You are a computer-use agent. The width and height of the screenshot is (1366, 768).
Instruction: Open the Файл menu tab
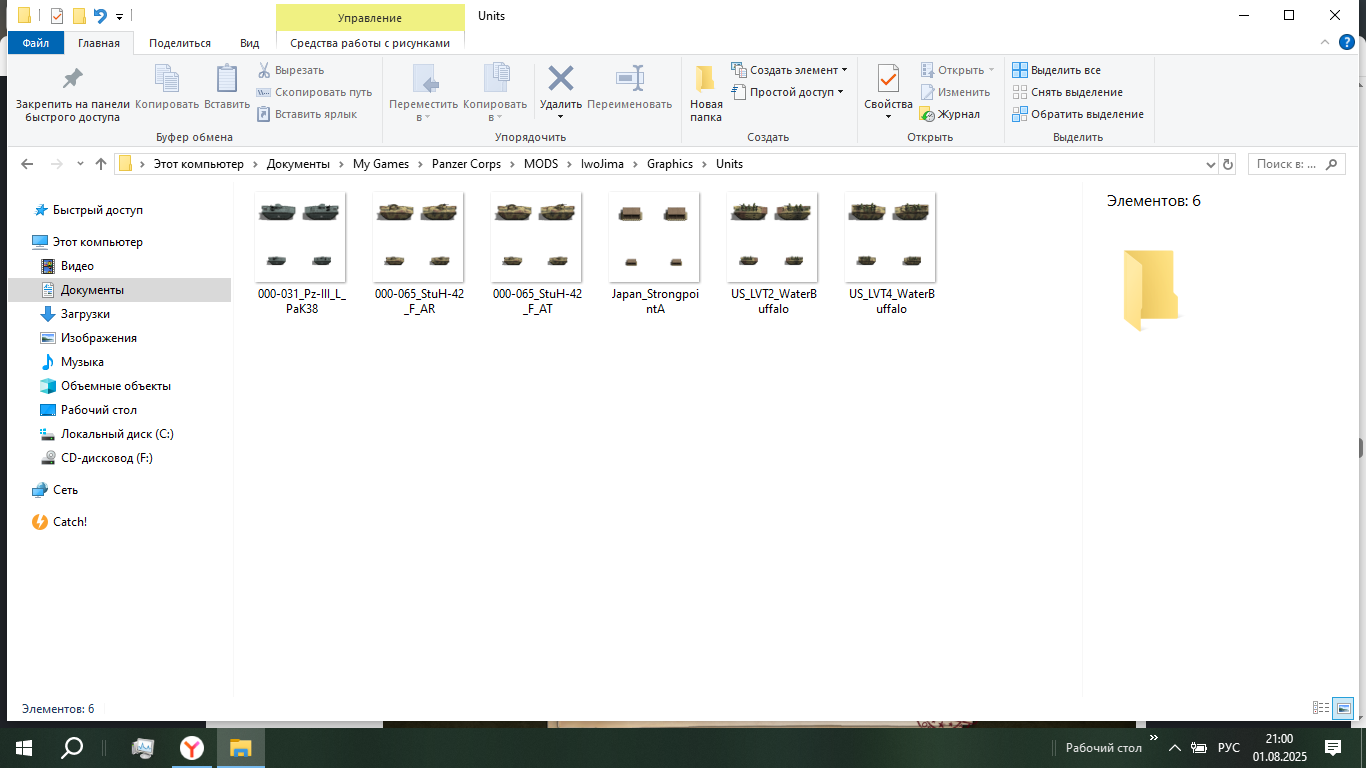(36, 43)
